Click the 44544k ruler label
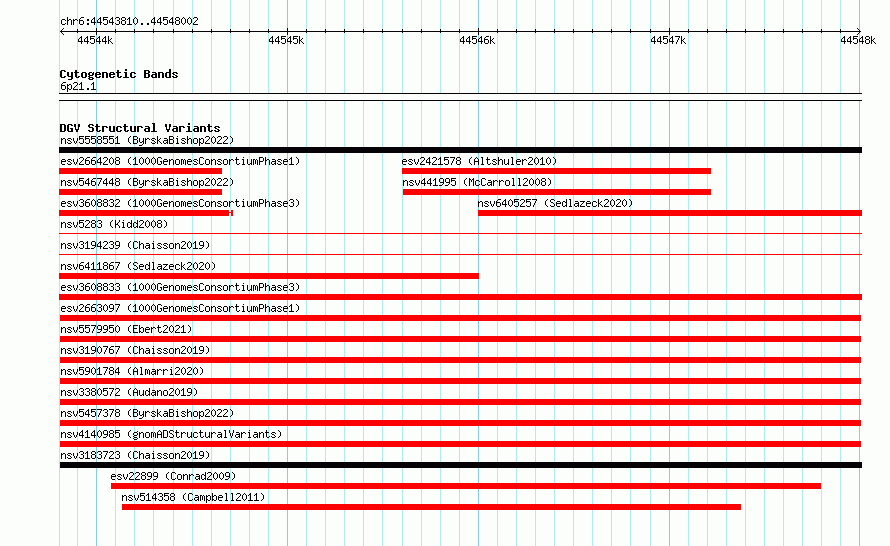890x546 pixels. coord(95,40)
